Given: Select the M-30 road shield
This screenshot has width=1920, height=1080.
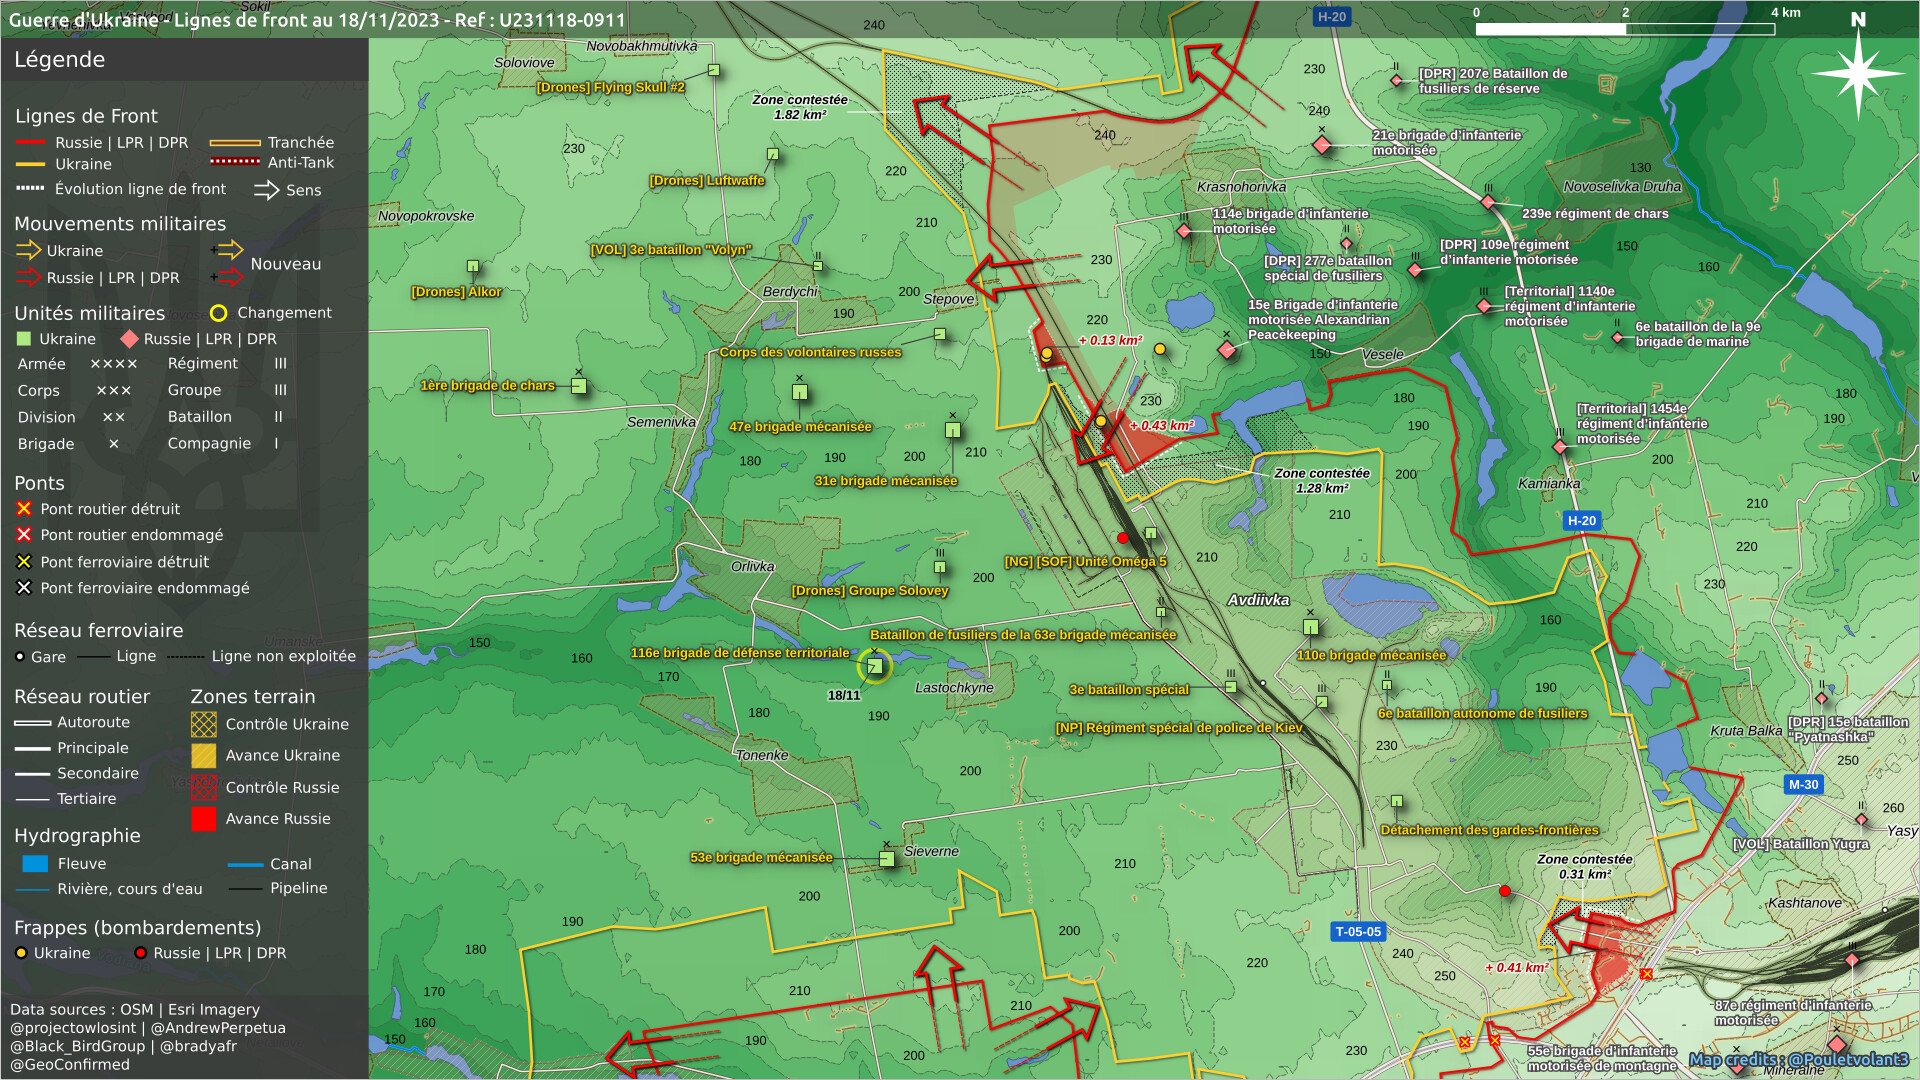Looking at the screenshot, I should click(x=1803, y=784).
